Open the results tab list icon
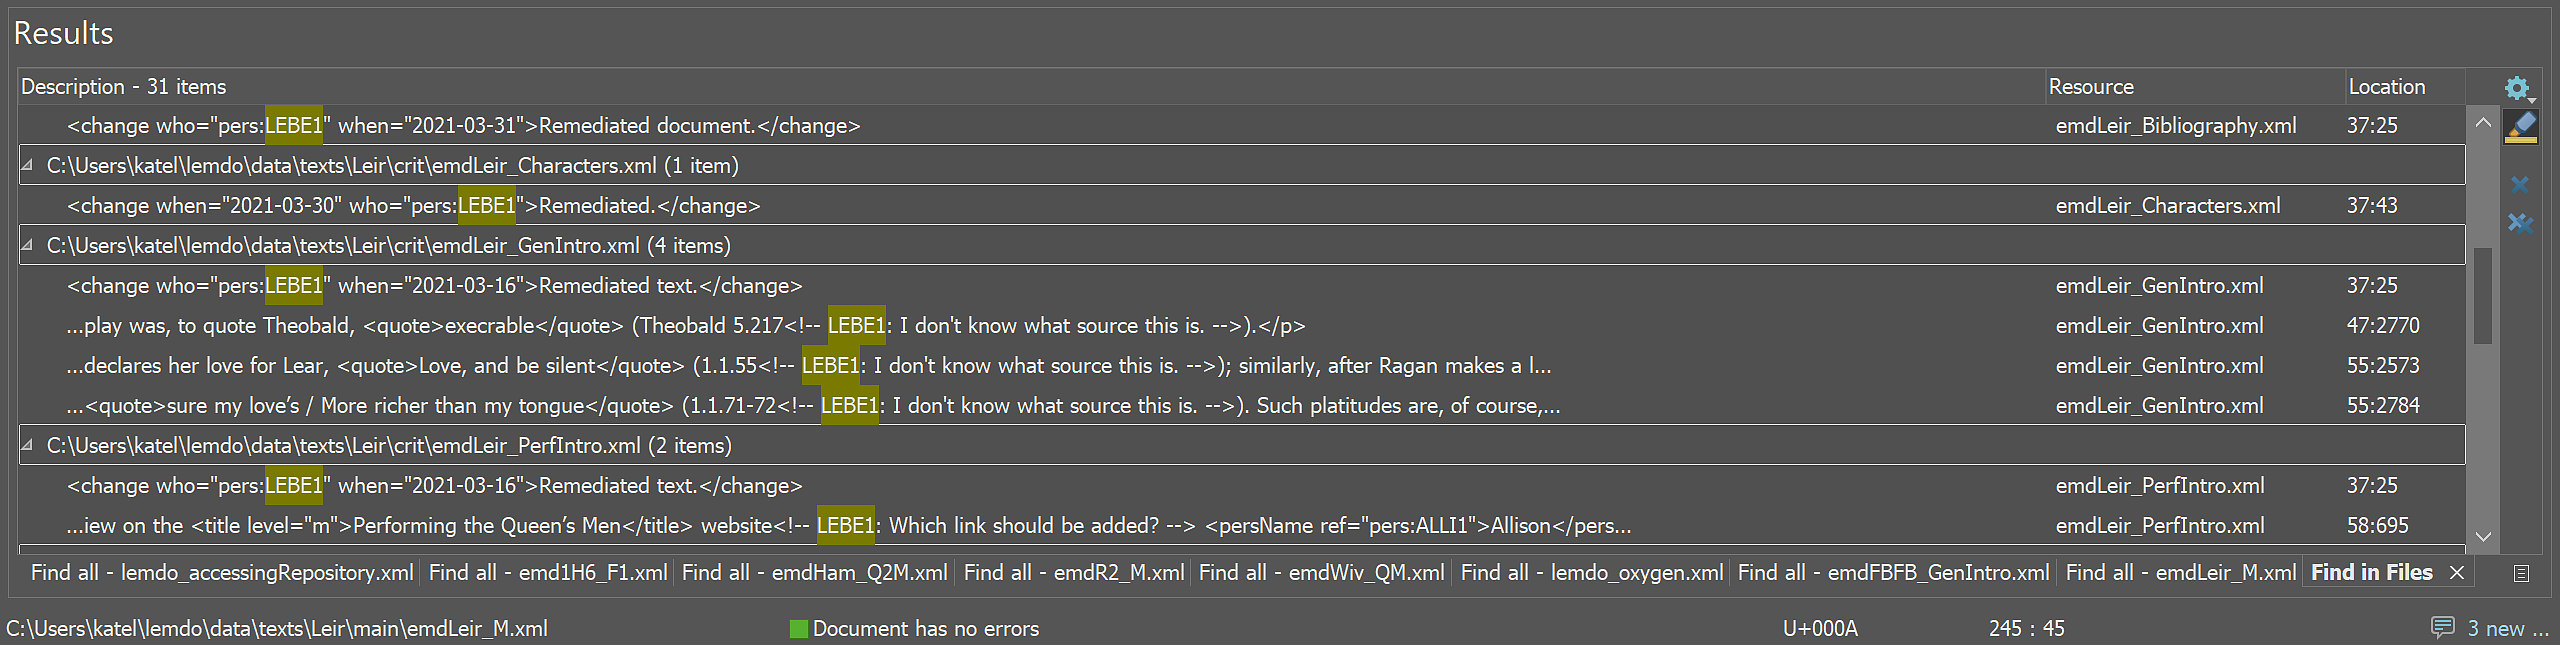2560x645 pixels. click(2521, 573)
